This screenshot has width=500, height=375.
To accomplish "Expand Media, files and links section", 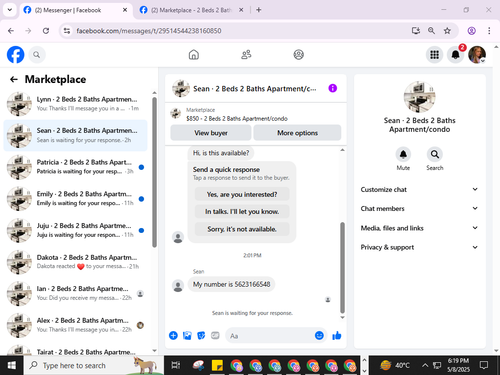I will [x=419, y=228].
